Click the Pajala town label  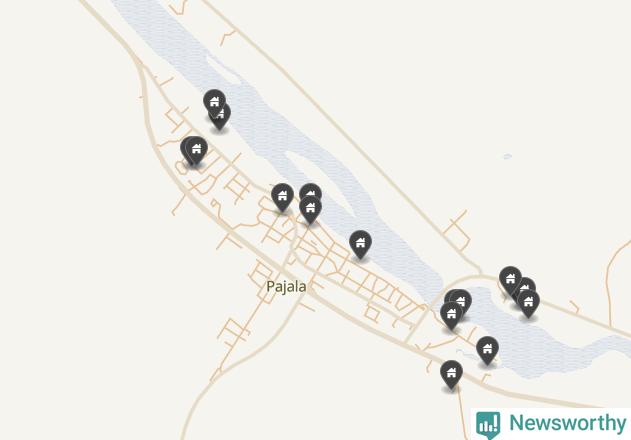tap(286, 287)
